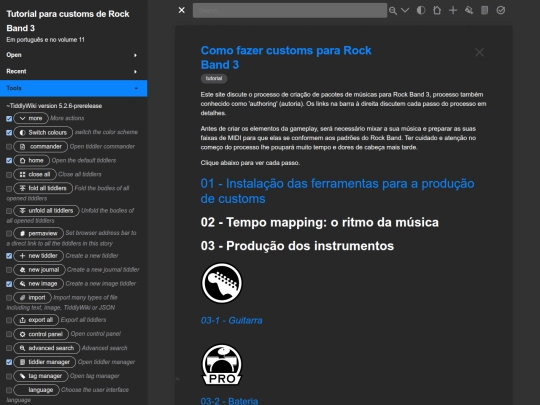The height and width of the screenshot is (405, 540).
Task: Enable the 'control panel' checkbox
Action: [9, 334]
